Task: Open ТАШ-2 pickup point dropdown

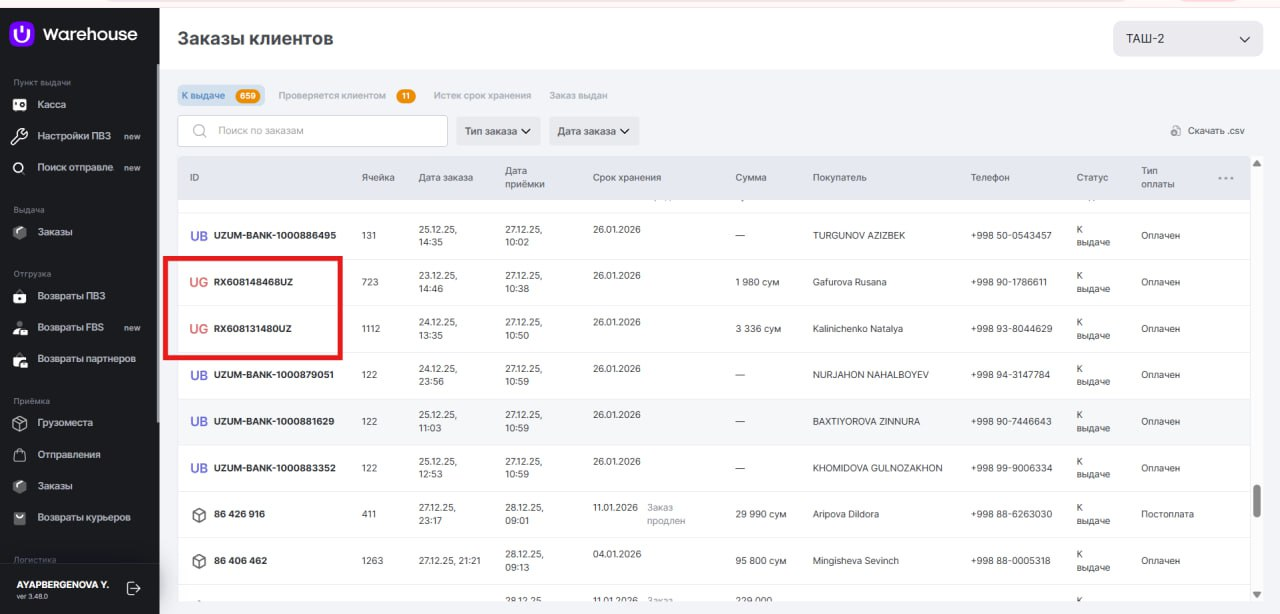Action: coord(1188,39)
